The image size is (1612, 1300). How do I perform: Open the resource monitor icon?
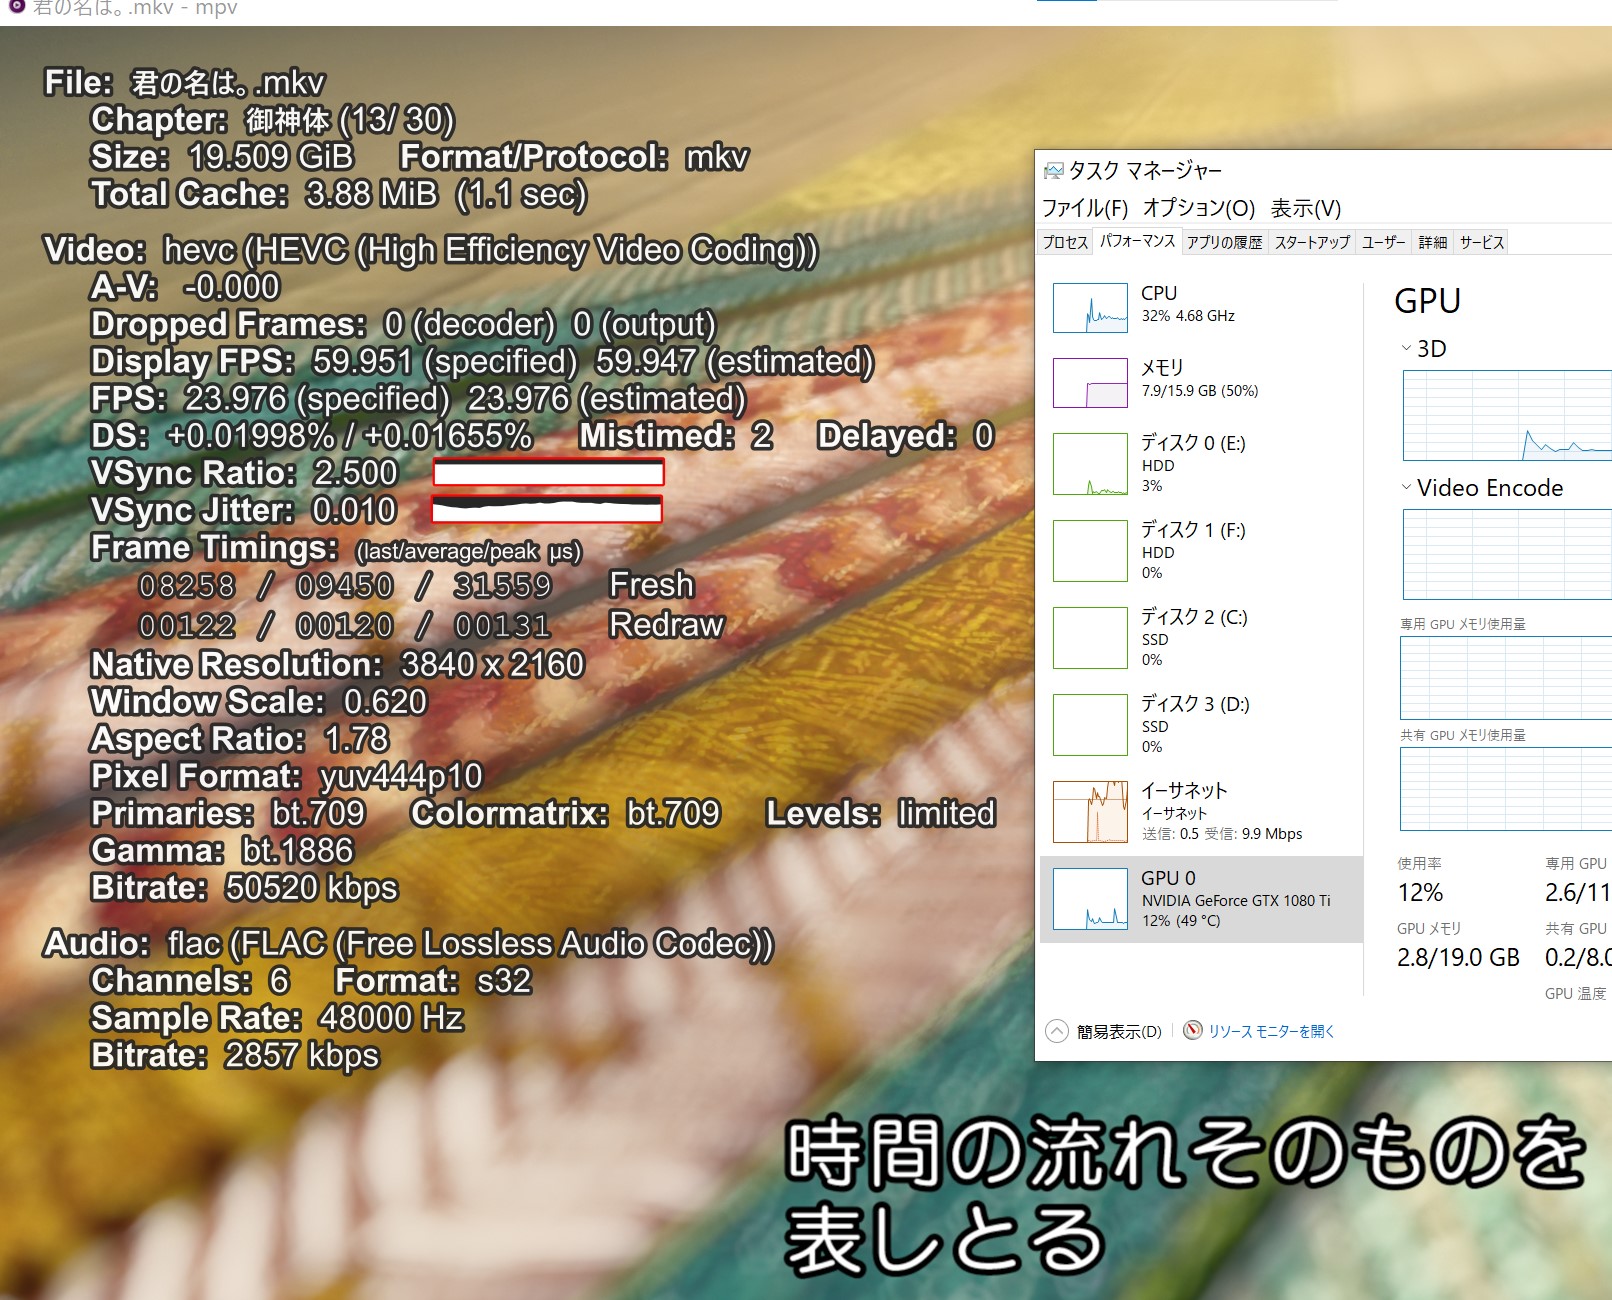1193,1030
